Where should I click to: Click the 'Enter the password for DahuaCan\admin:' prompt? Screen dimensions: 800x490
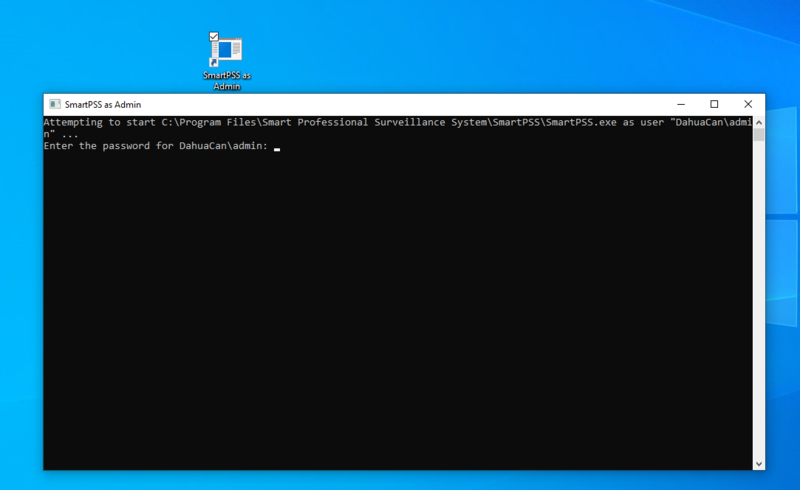click(x=156, y=146)
